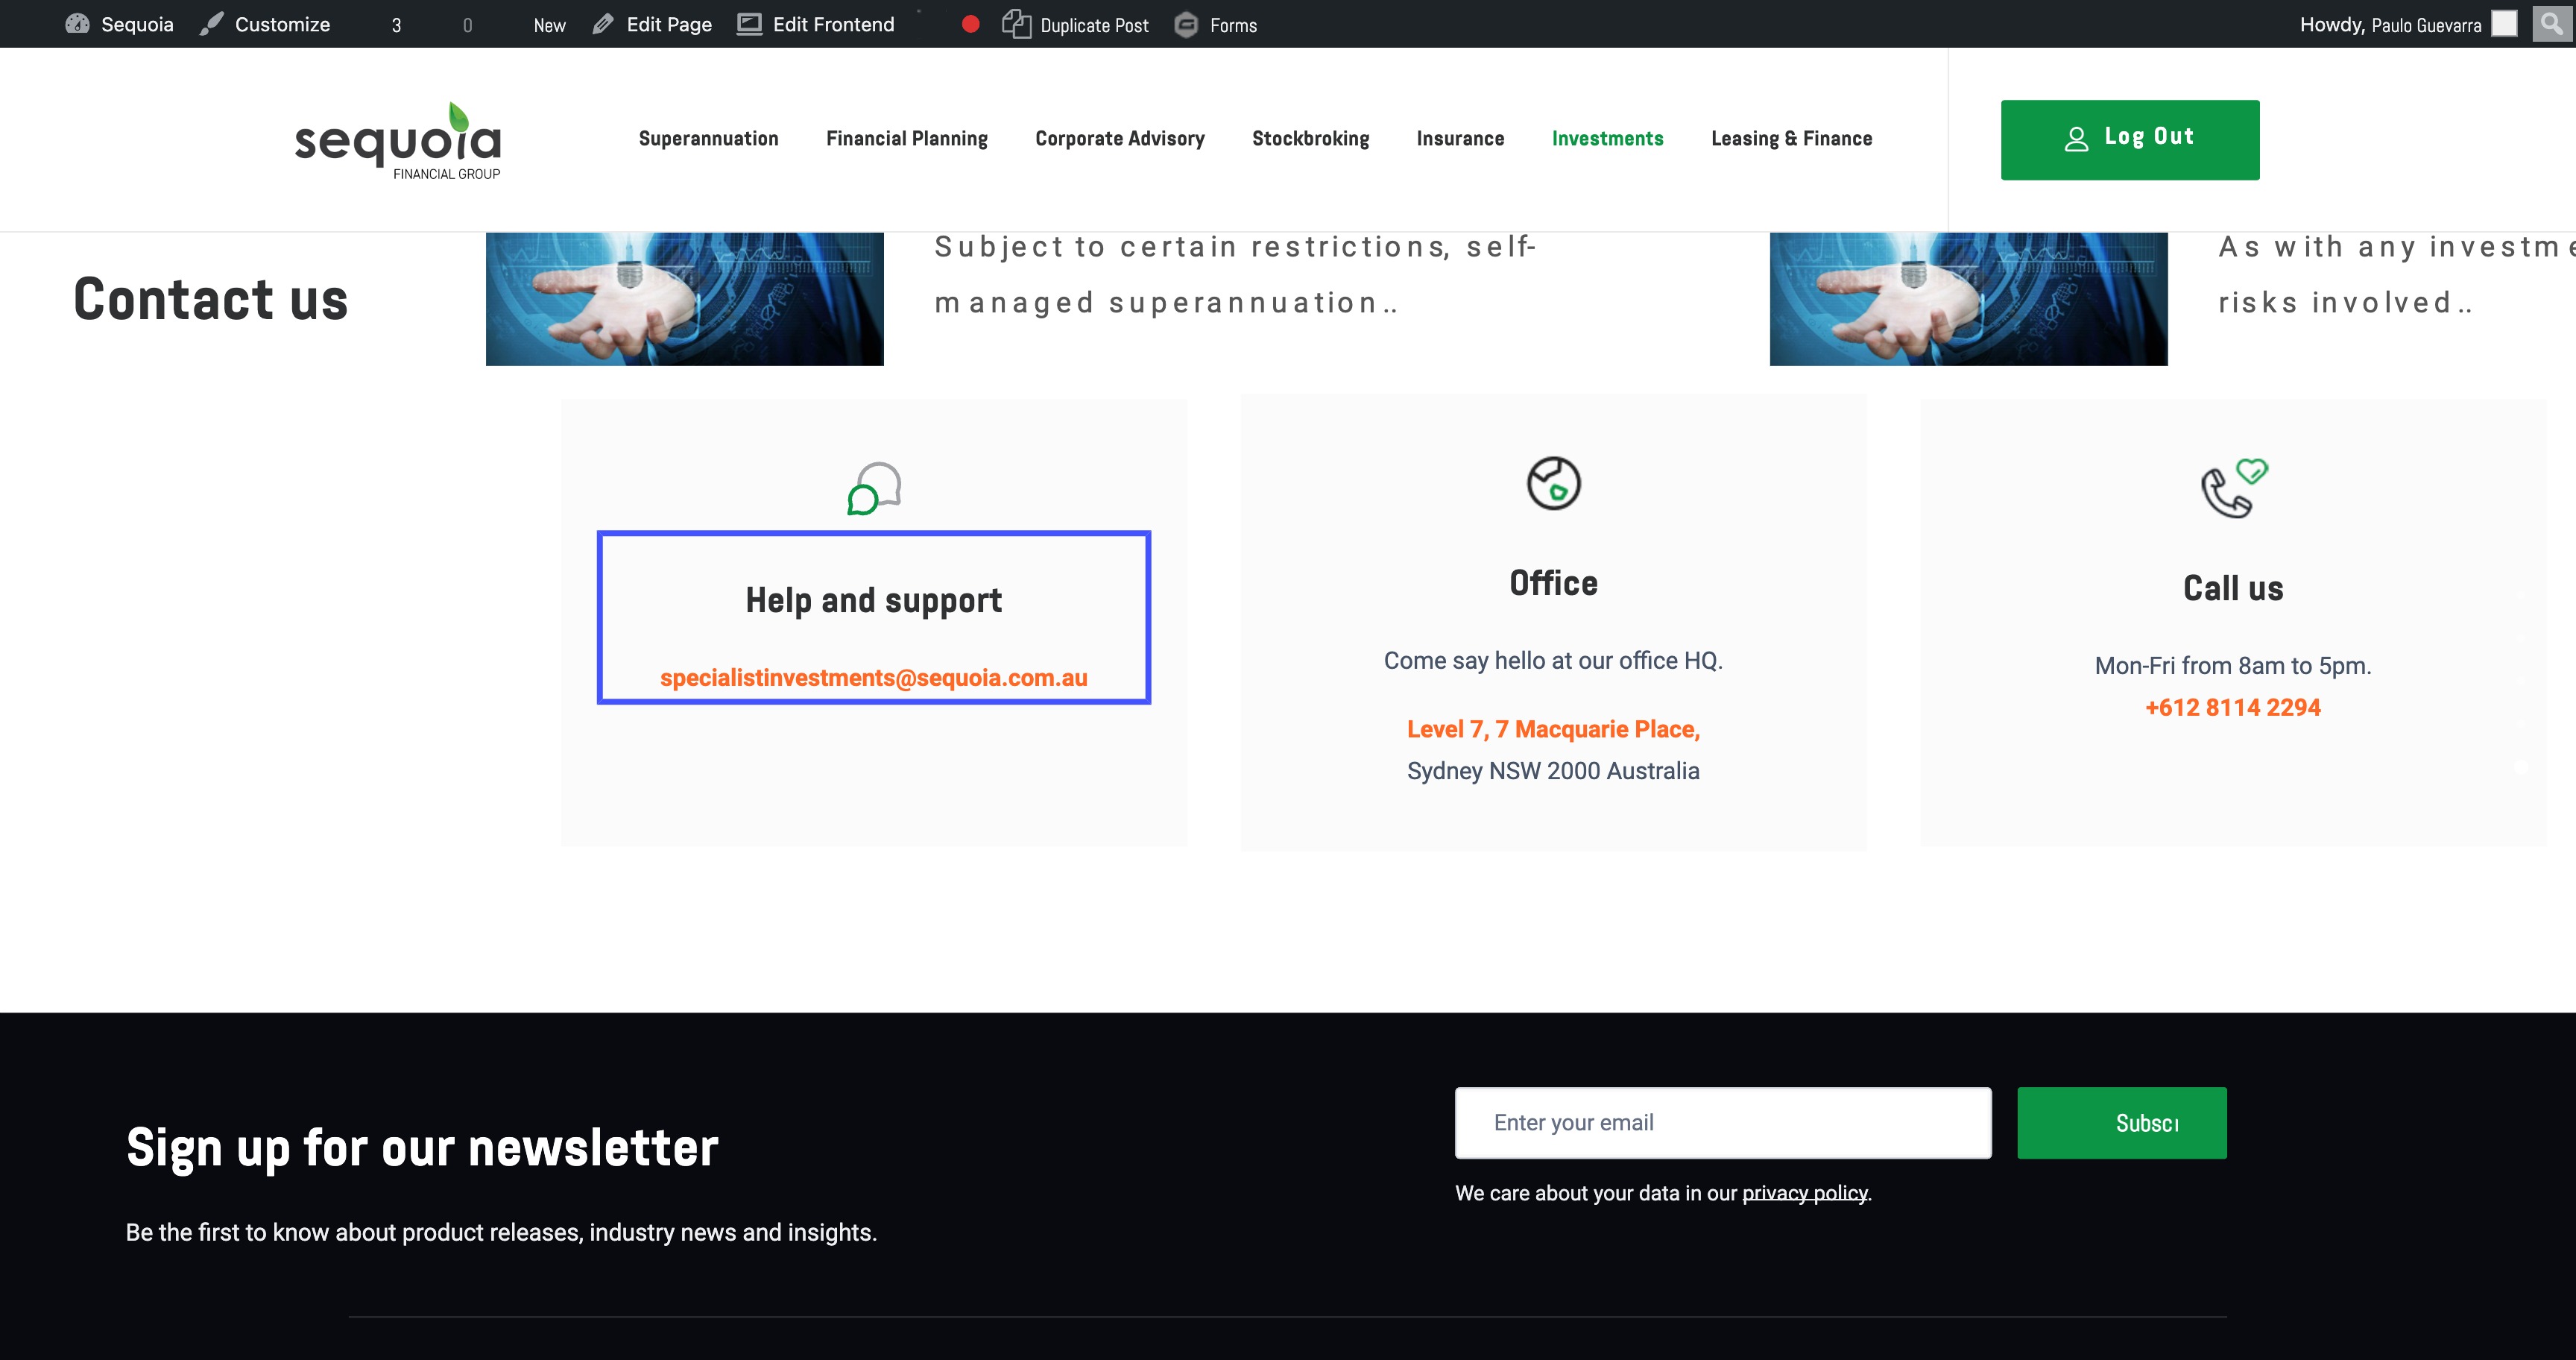Click the Edit Page pencil icon
Screen dimensions: 2576x1360
[602, 24]
